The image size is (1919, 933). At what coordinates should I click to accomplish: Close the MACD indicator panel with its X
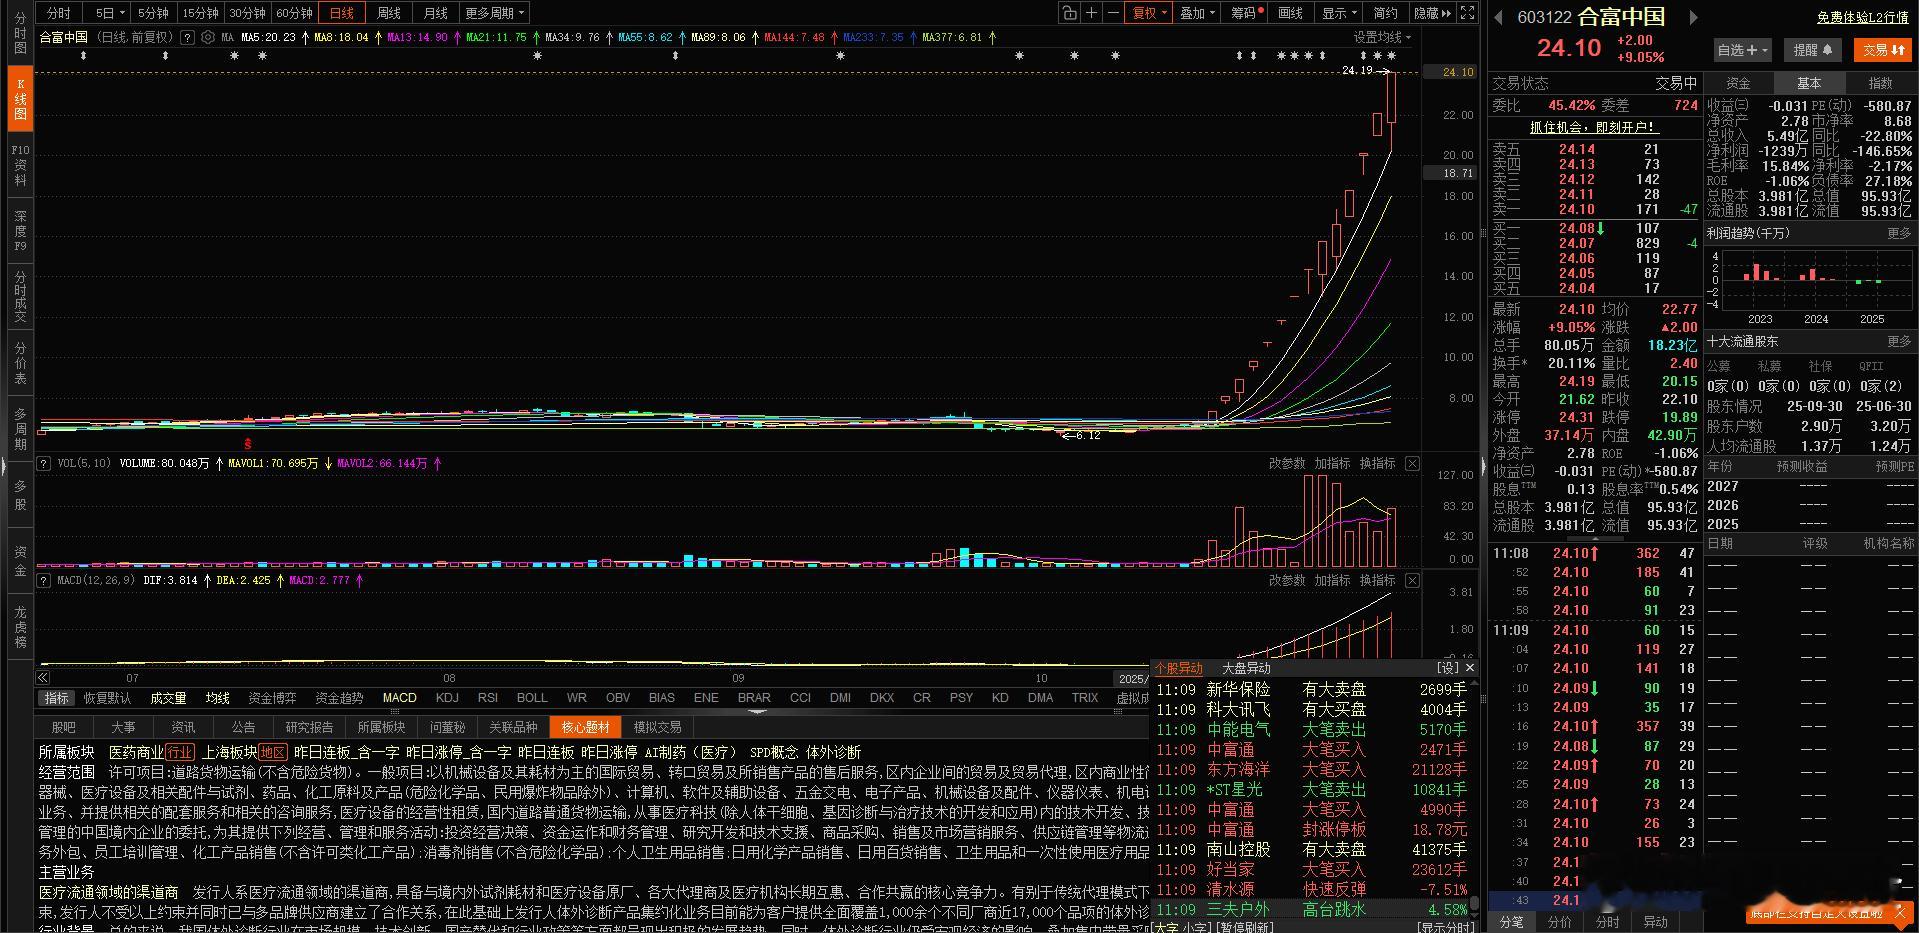pos(1411,580)
